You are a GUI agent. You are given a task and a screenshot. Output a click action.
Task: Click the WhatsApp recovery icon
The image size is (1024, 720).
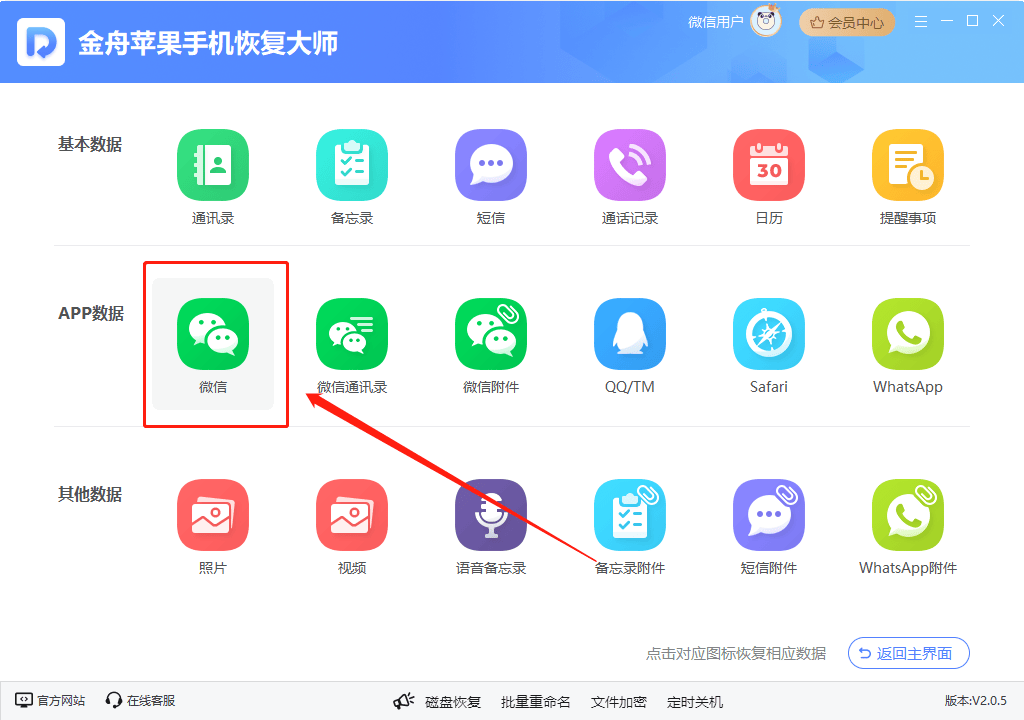click(x=908, y=333)
